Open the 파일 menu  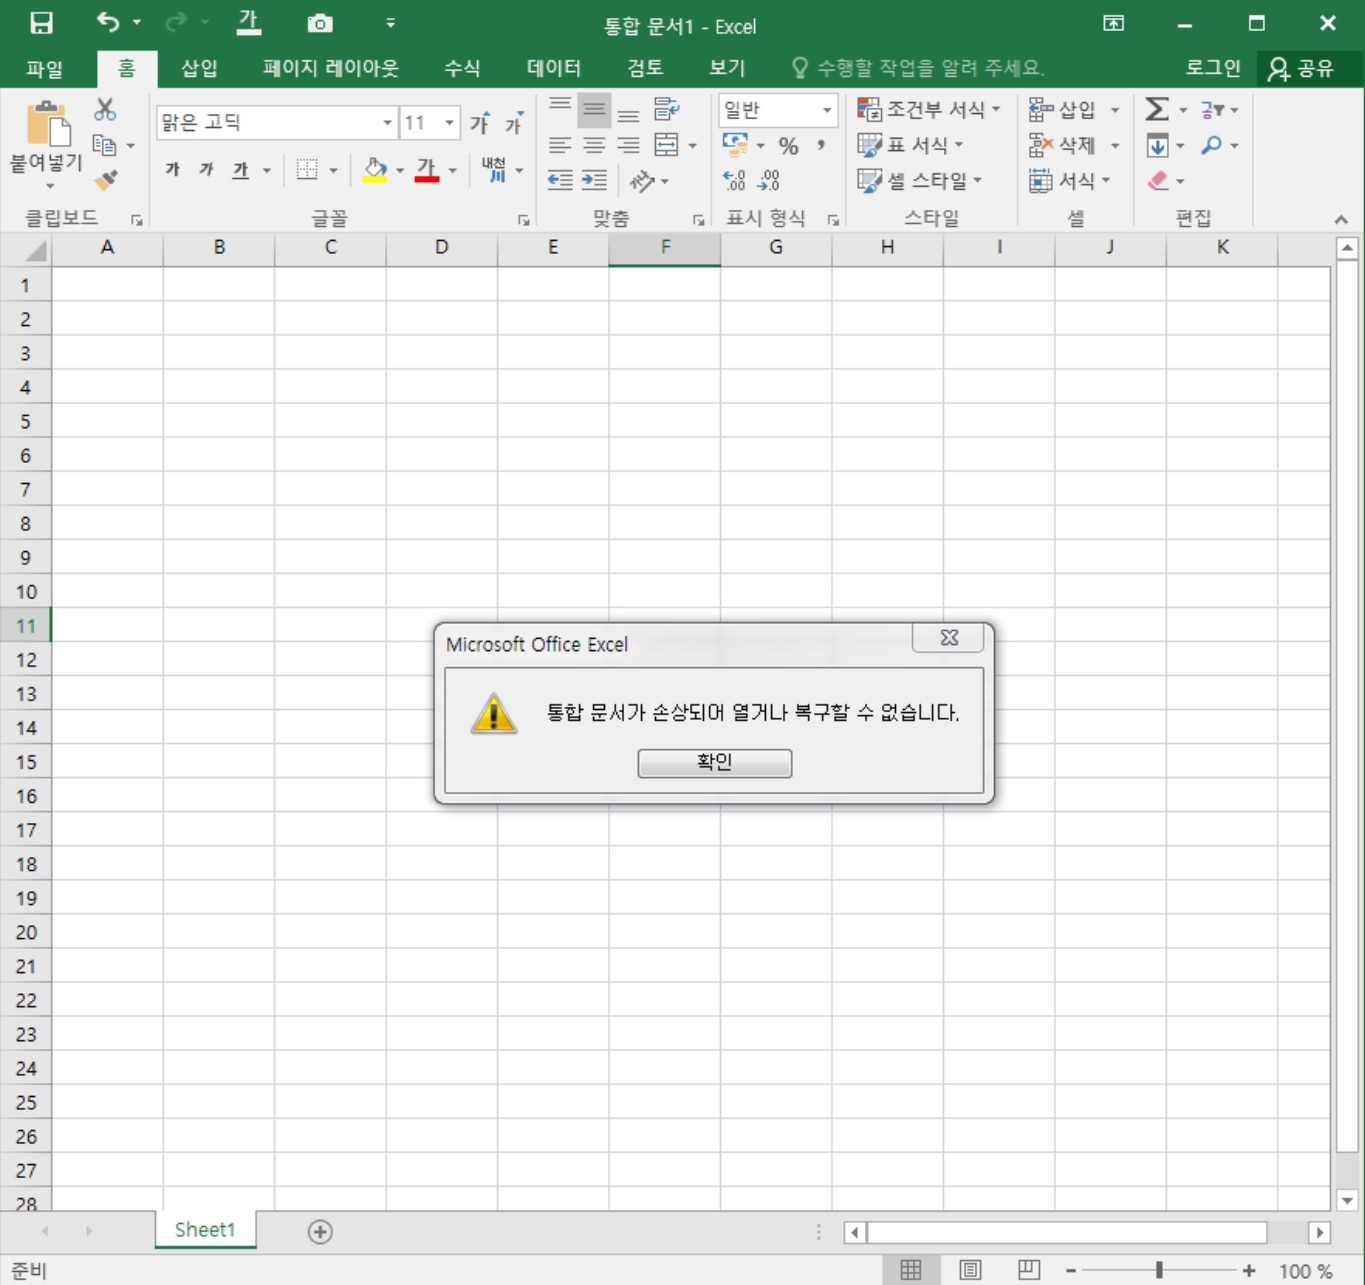coord(43,68)
